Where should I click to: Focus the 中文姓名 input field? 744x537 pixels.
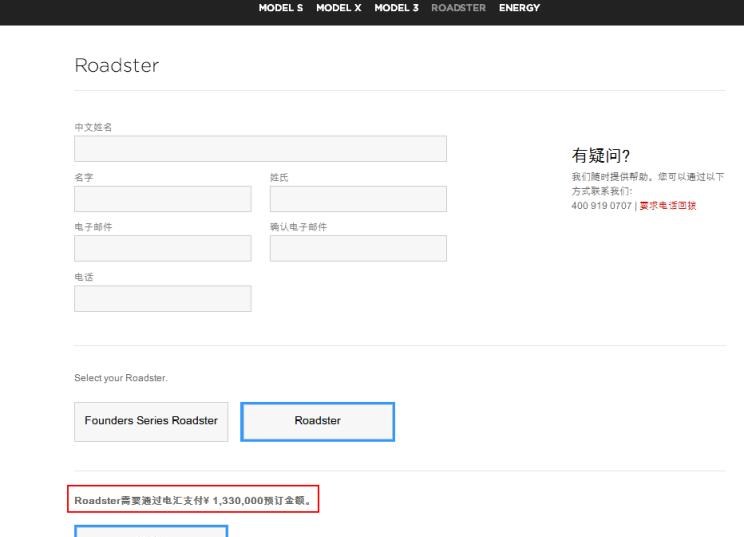[260, 148]
